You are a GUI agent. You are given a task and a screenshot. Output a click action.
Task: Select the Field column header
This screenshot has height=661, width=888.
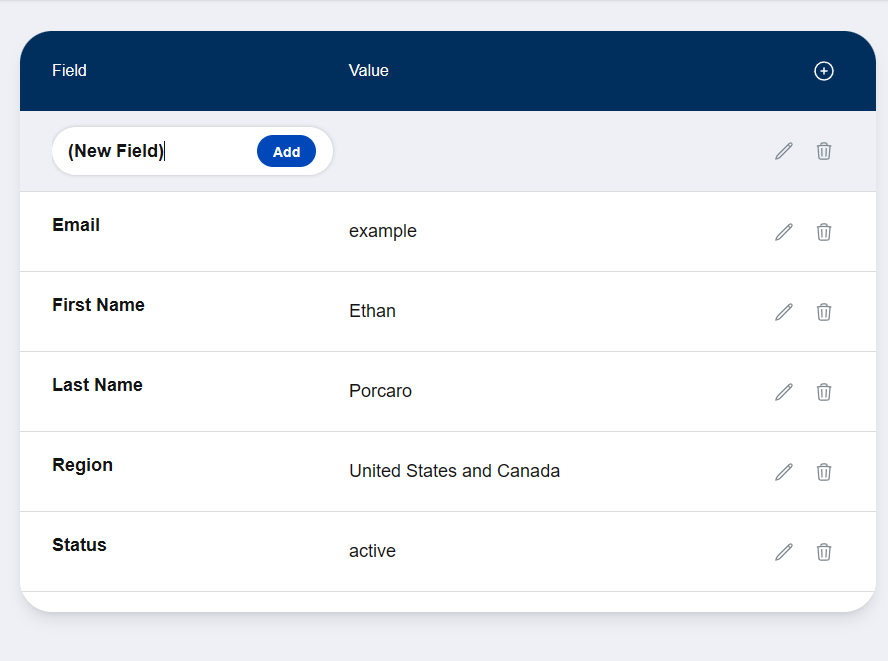click(x=69, y=71)
